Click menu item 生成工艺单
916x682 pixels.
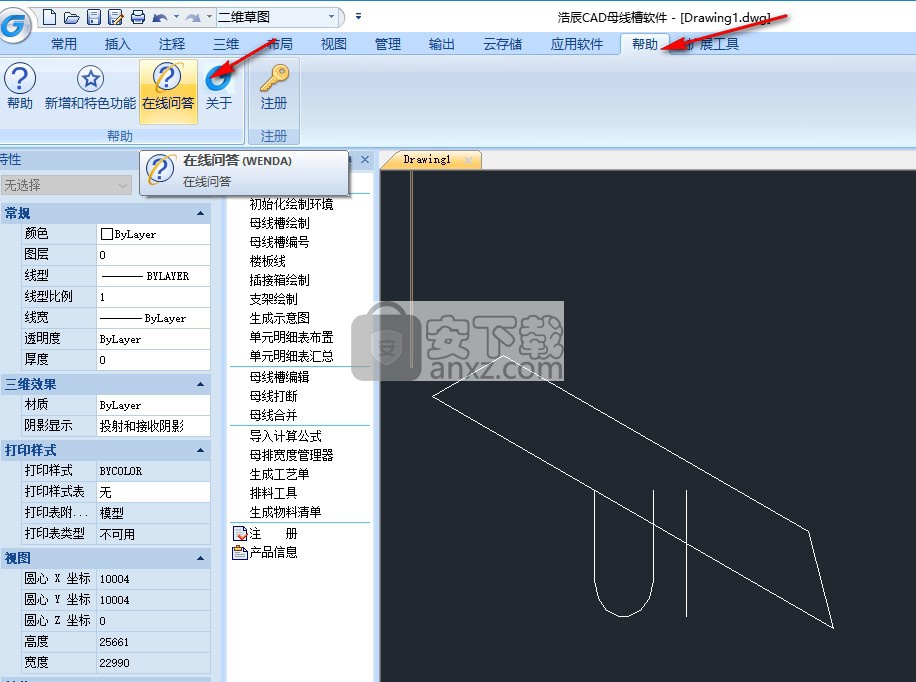279,474
